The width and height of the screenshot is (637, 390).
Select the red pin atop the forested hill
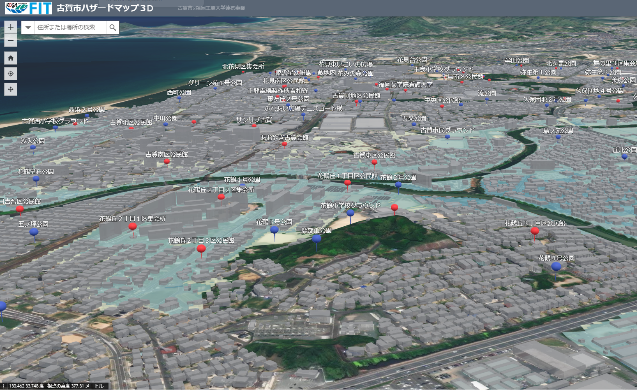point(394,209)
